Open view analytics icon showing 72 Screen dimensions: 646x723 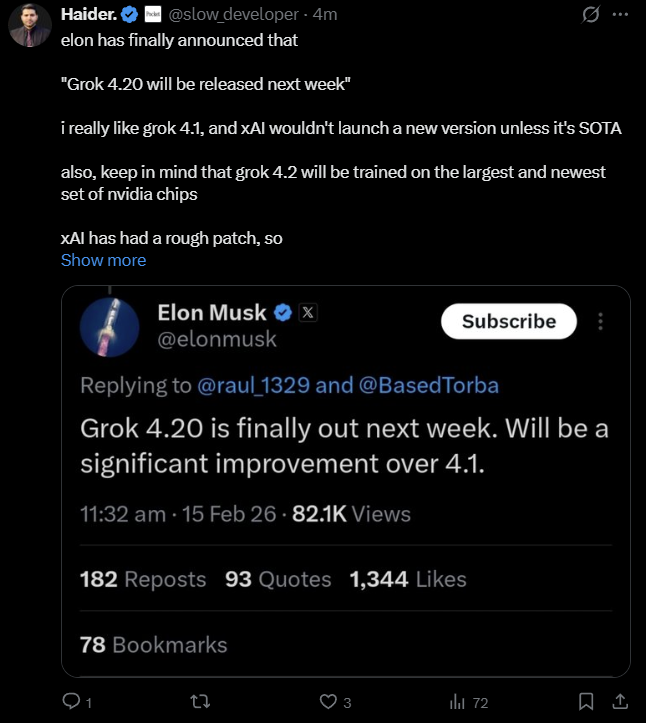click(x=460, y=702)
